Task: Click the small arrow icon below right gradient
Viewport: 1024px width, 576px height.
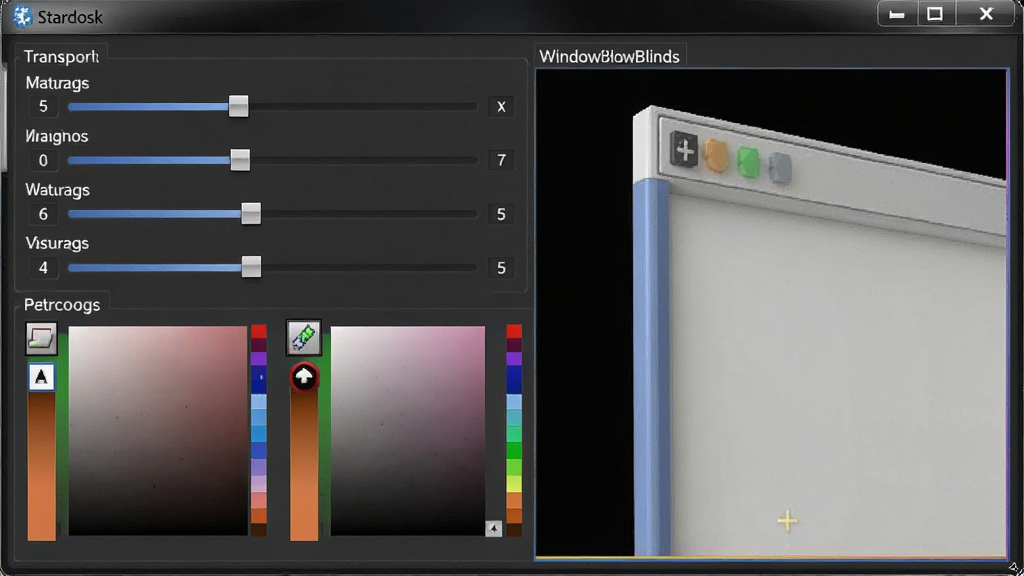Action: coord(494,528)
